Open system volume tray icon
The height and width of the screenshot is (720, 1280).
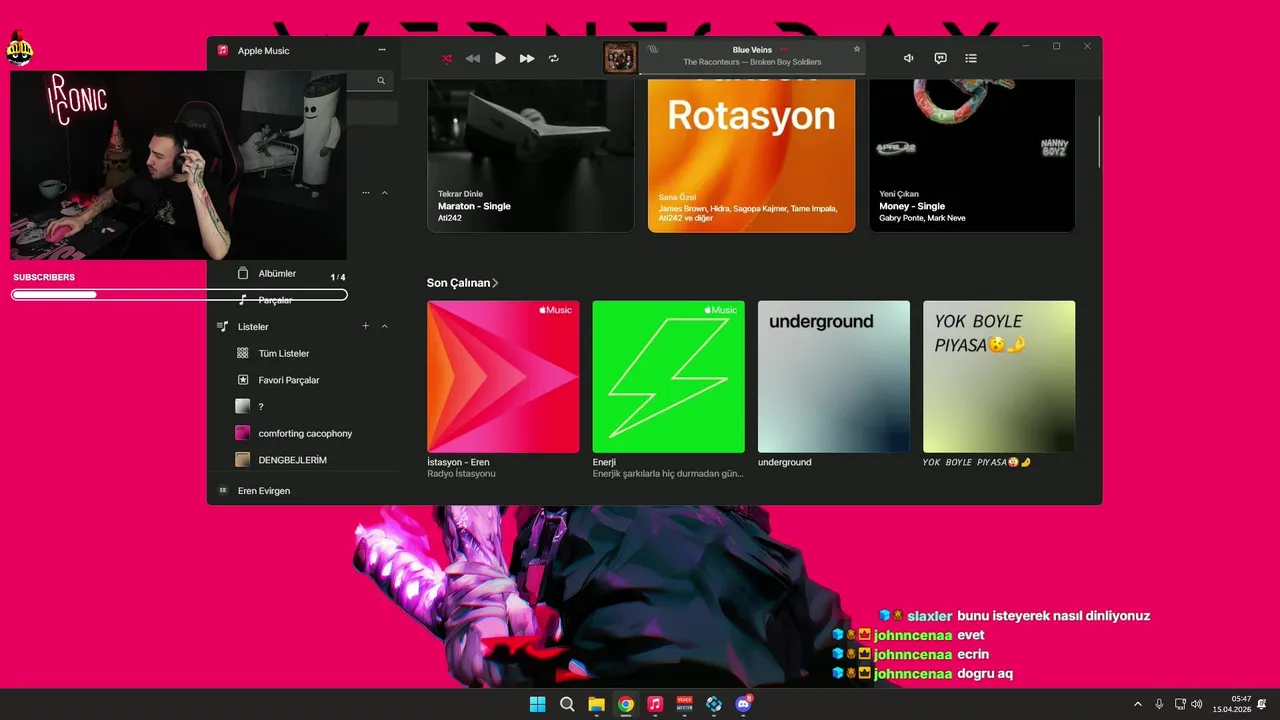coord(1197,704)
